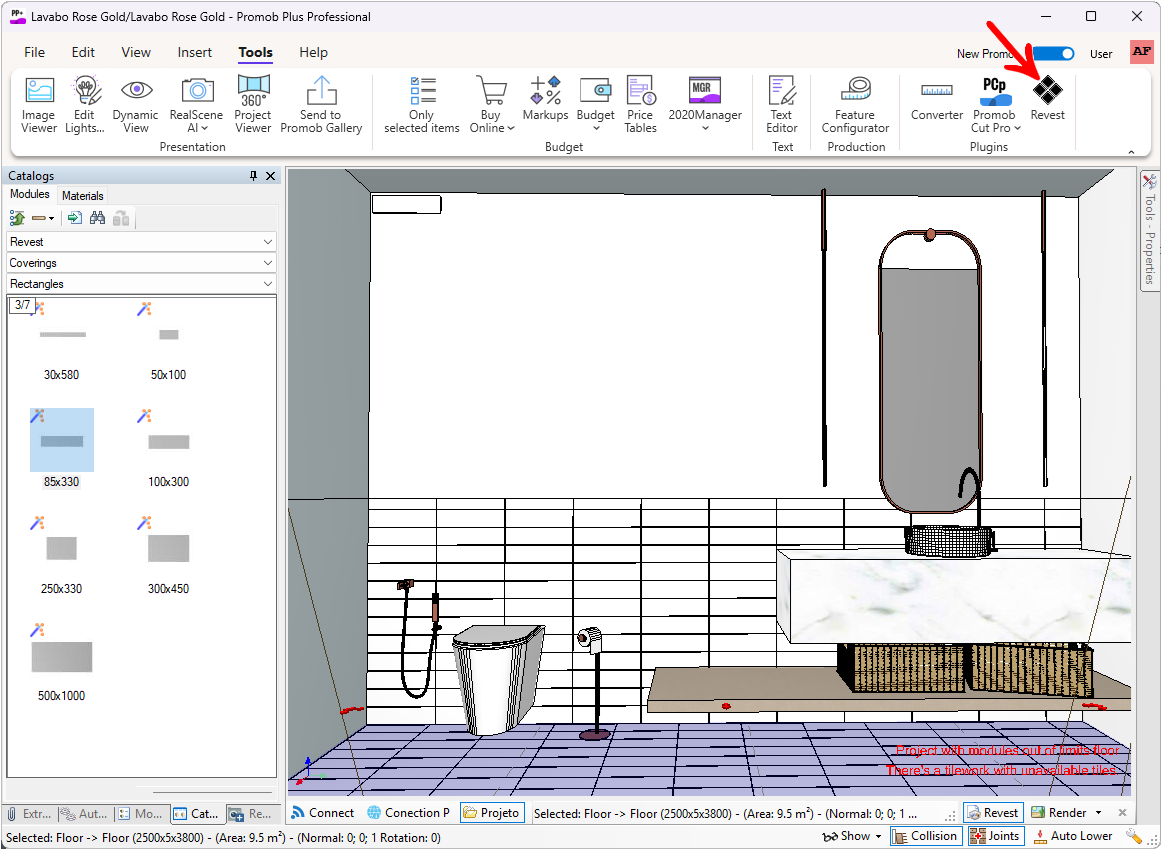
Task: Click Send to Promob Gallery
Action: [x=321, y=105]
